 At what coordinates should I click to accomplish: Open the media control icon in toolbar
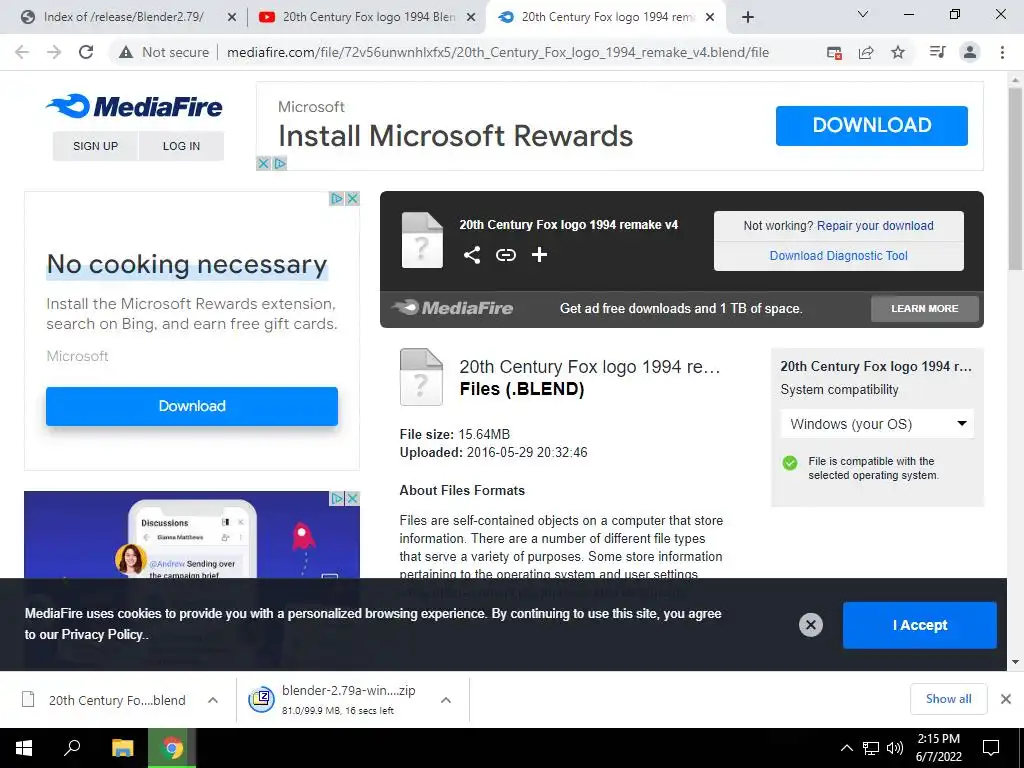coord(937,52)
